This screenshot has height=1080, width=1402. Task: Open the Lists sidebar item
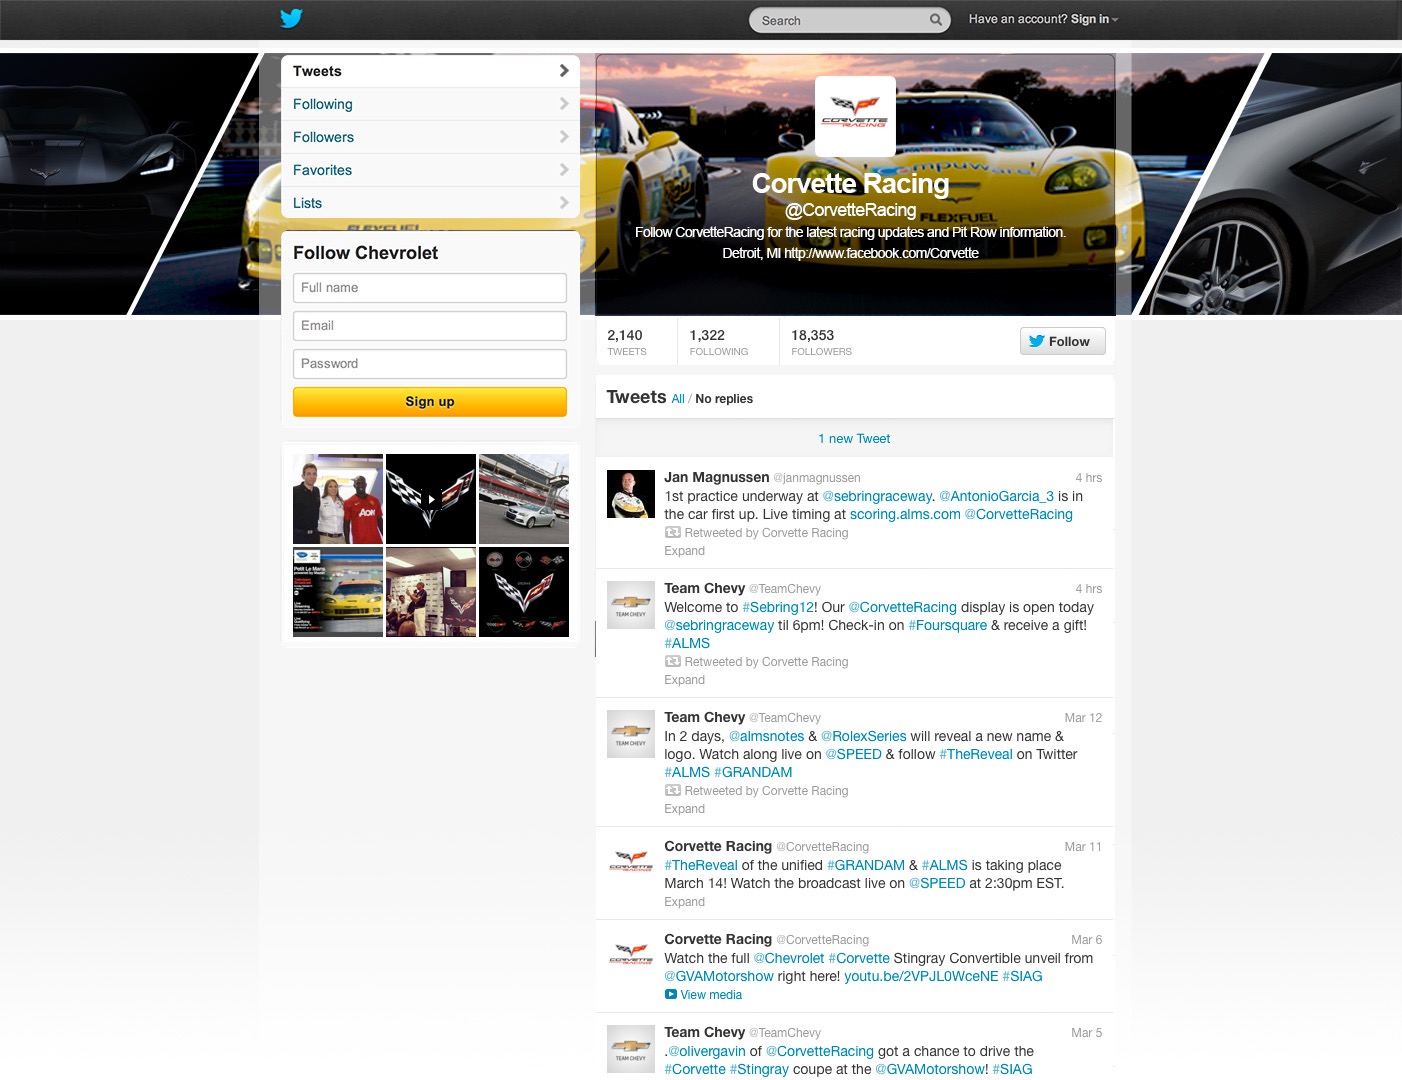(430, 203)
